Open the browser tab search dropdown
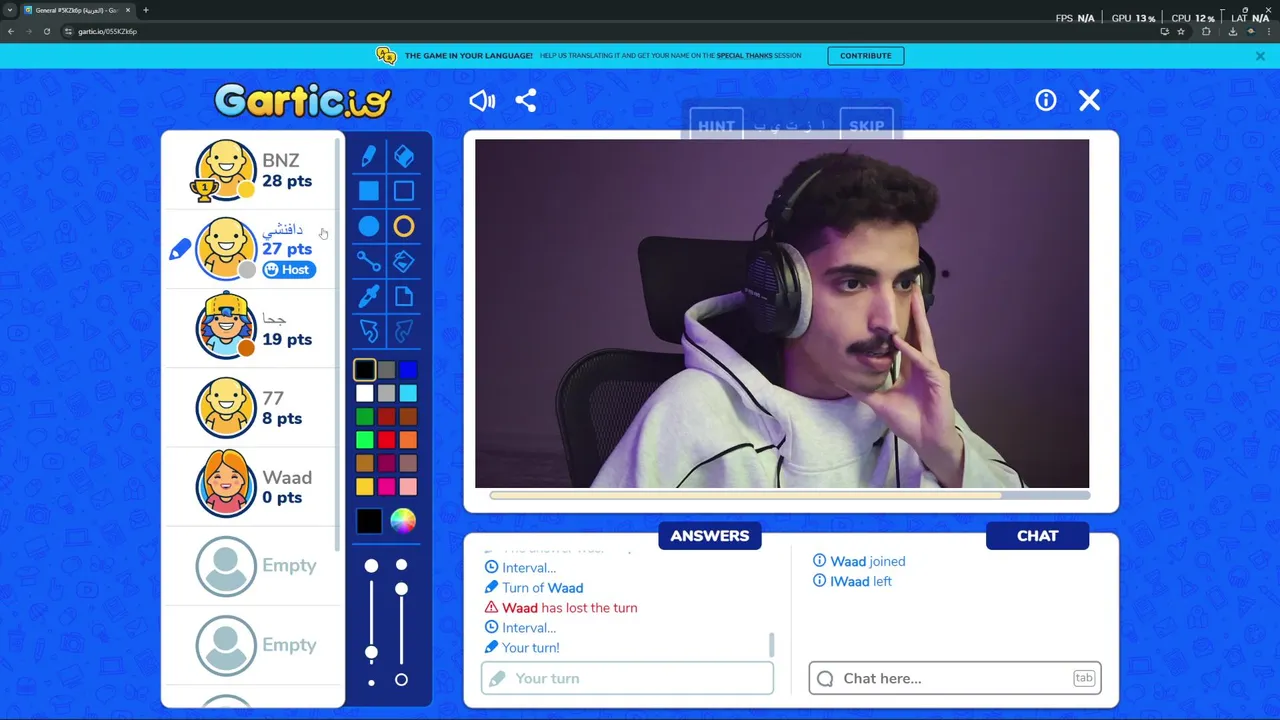 [x=9, y=10]
